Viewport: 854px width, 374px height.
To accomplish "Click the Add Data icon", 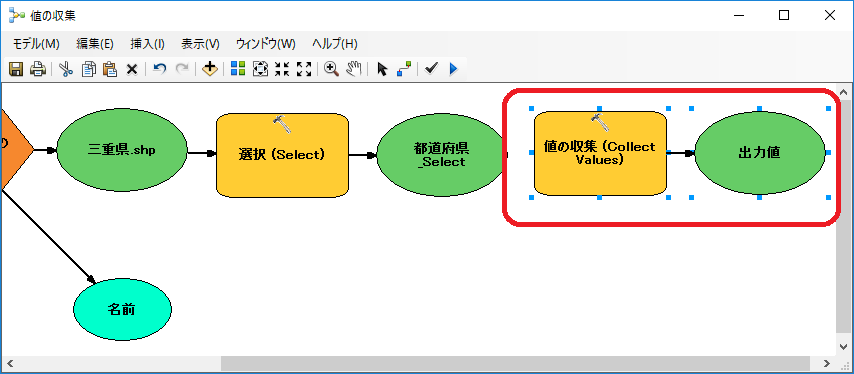I will pos(210,69).
